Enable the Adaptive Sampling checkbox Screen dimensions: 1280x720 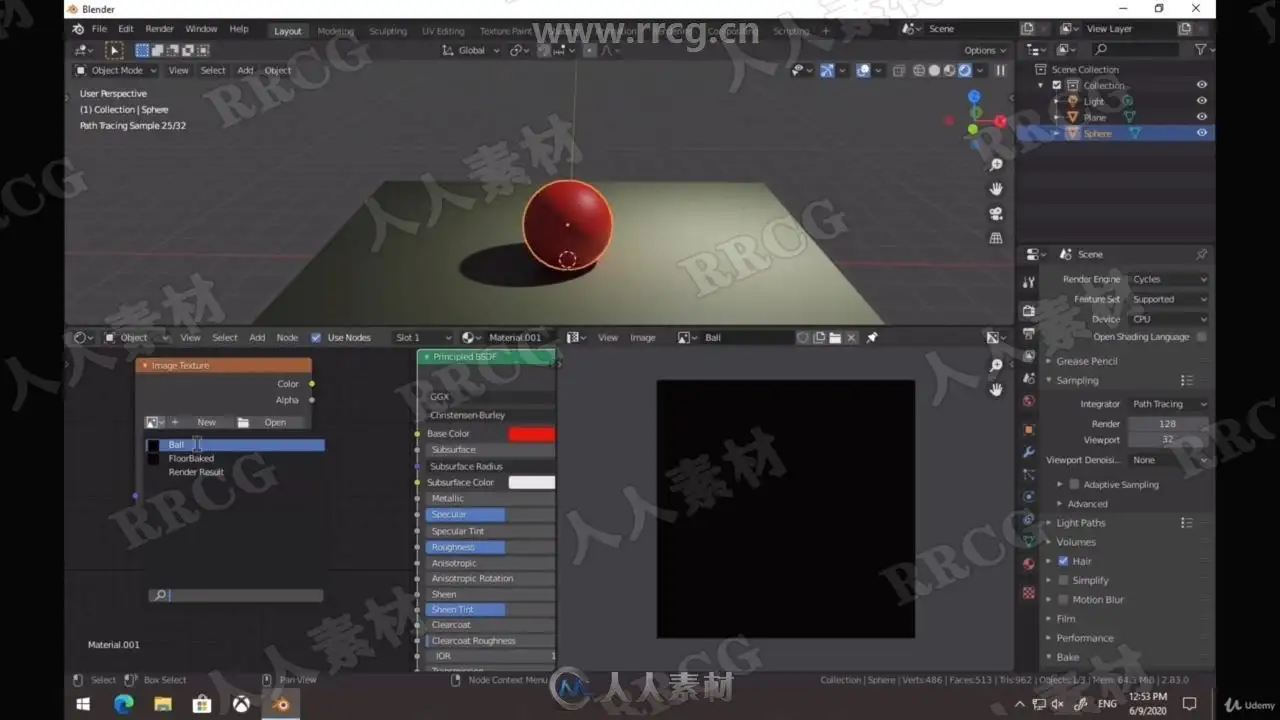[x=1074, y=485]
